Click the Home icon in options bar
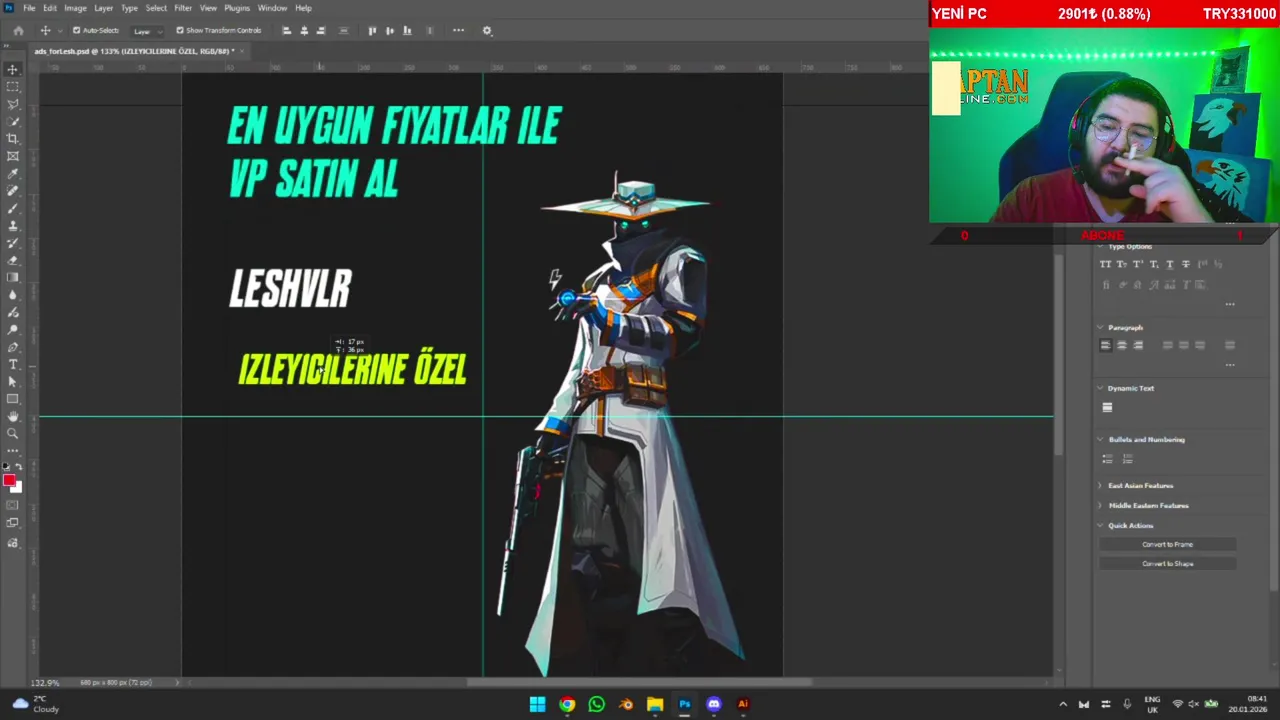 [x=18, y=30]
